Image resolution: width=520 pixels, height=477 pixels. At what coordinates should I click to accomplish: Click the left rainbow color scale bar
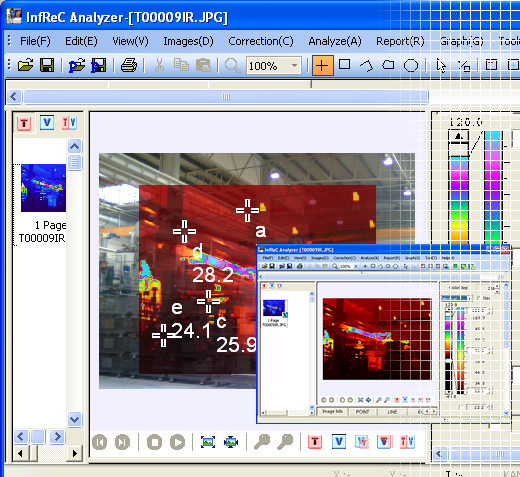[x=459, y=200]
